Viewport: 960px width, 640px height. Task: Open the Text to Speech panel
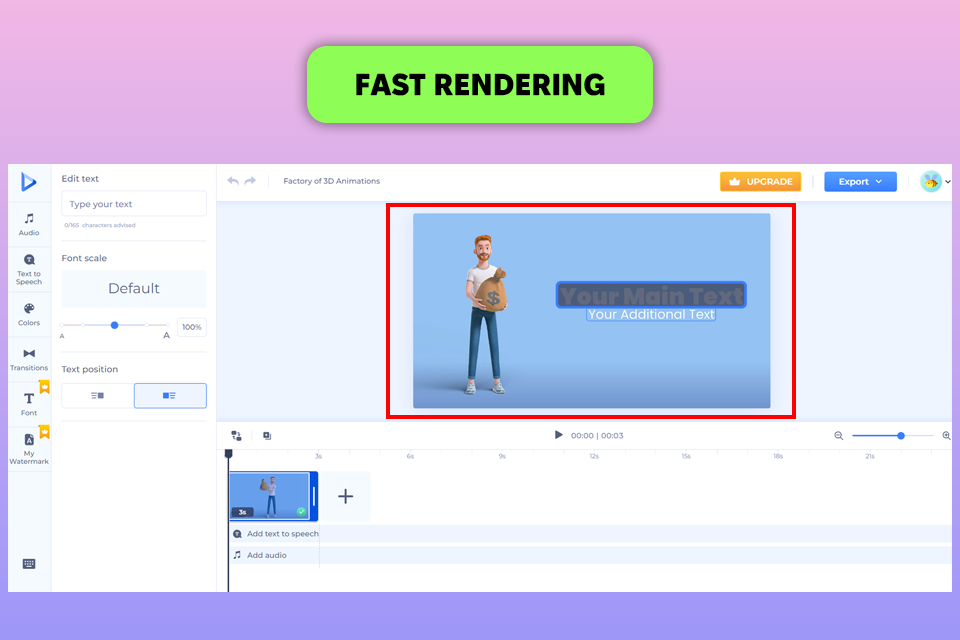pos(29,269)
